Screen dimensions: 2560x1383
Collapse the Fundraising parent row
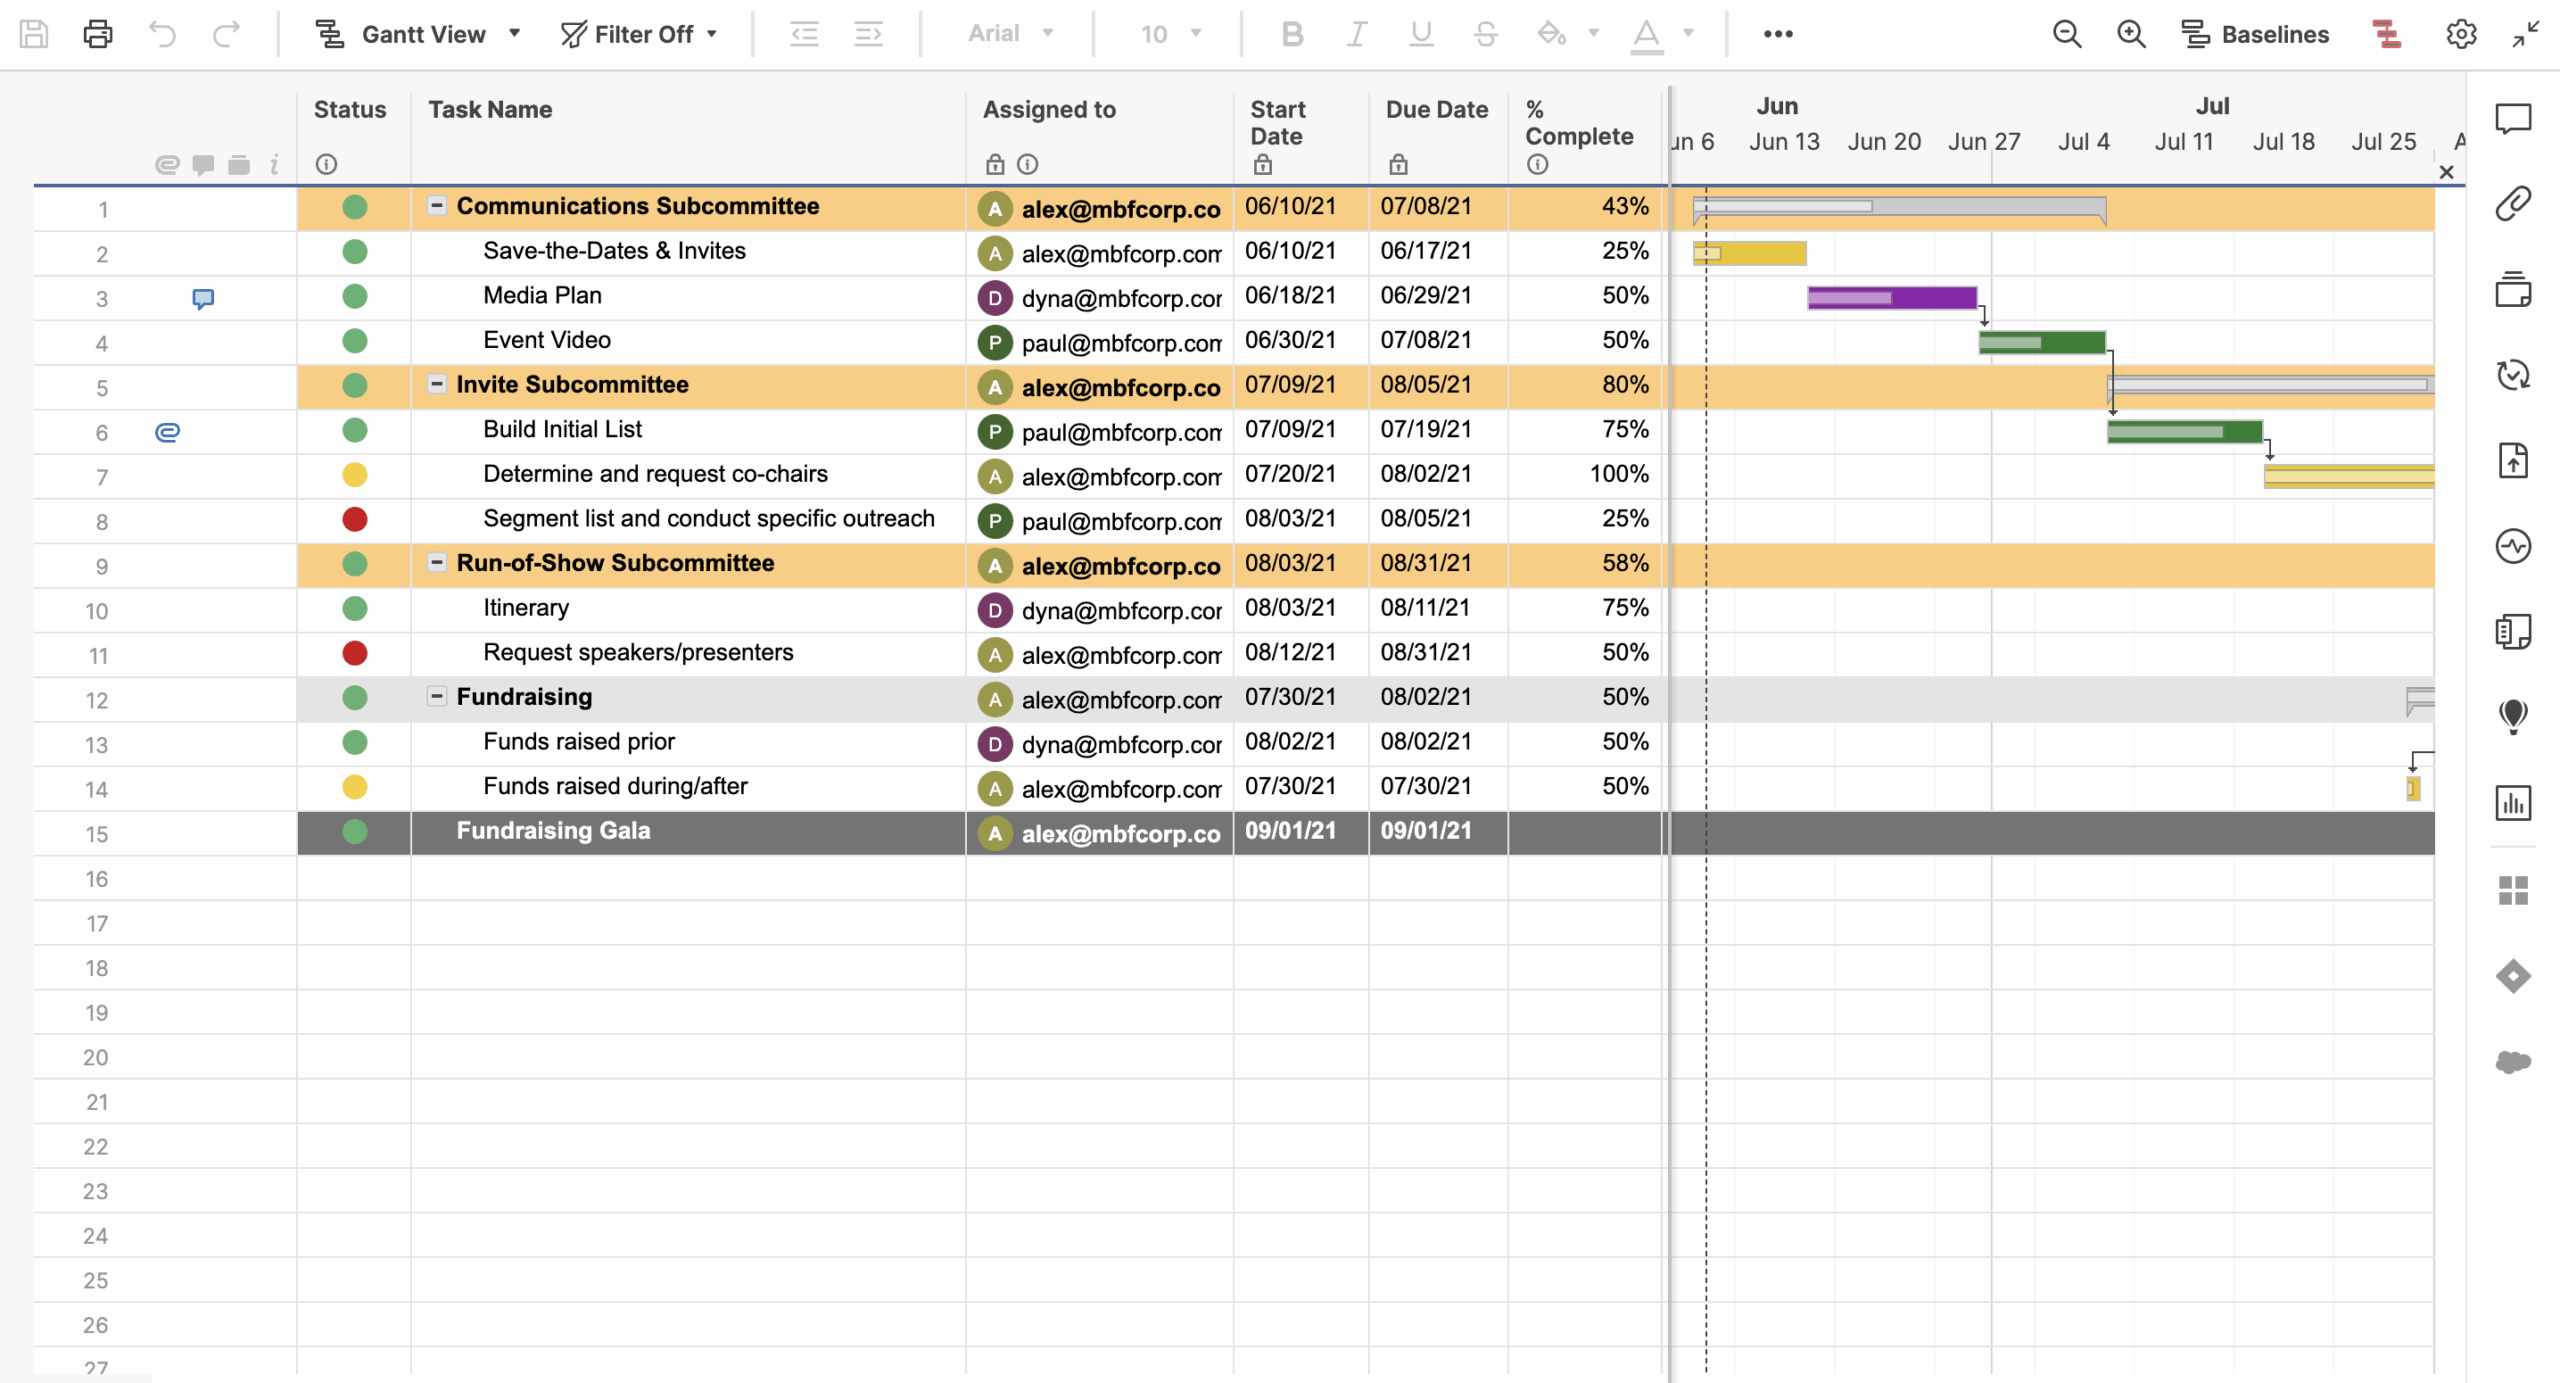[437, 696]
